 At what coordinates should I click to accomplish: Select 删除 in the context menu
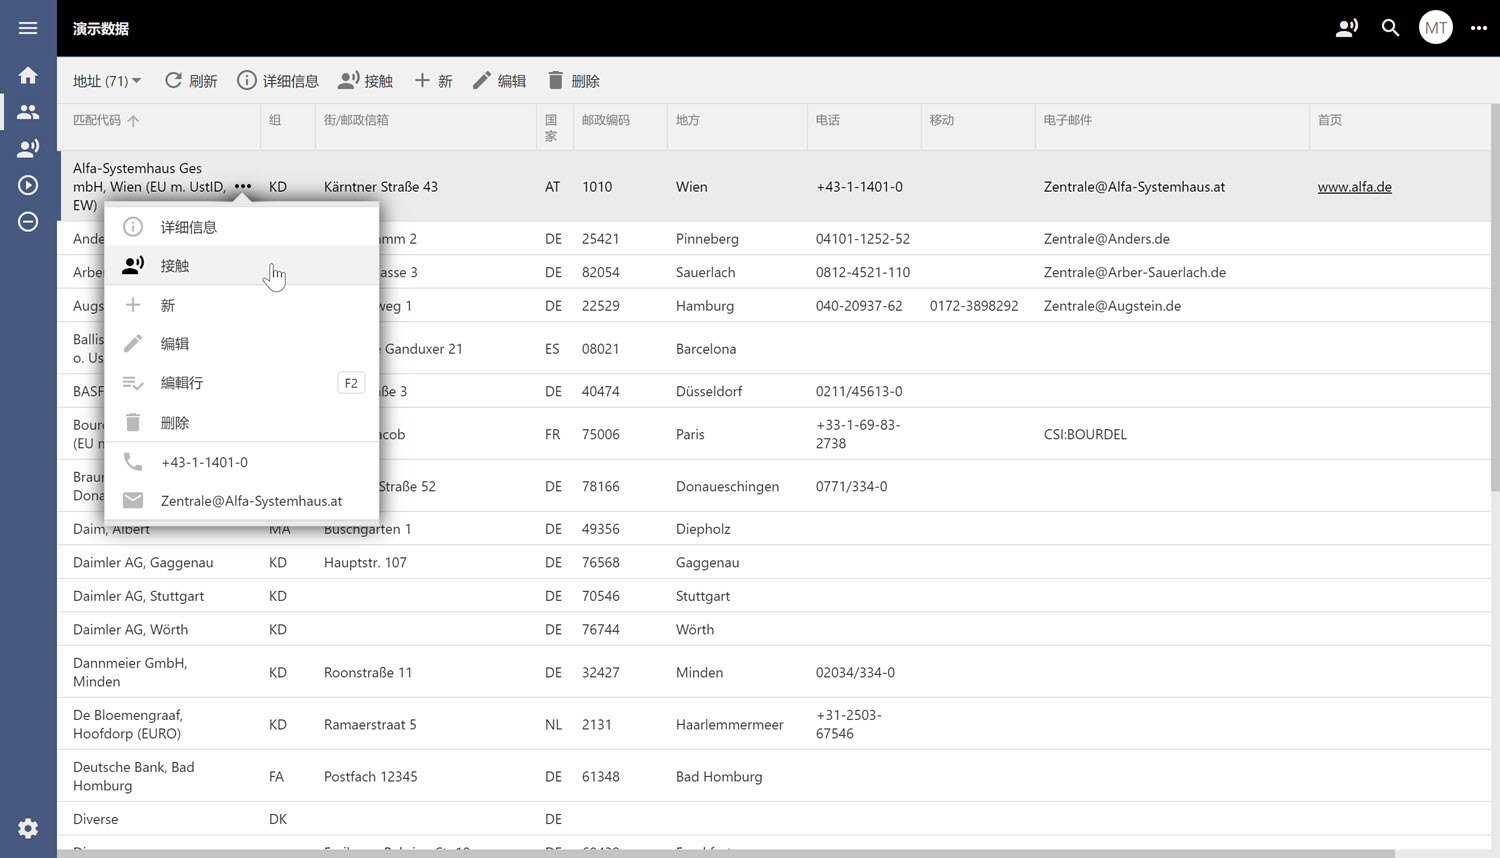point(175,423)
